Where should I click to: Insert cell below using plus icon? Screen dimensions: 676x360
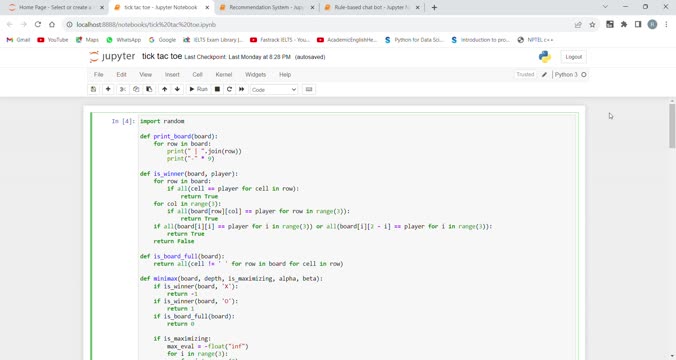108,89
